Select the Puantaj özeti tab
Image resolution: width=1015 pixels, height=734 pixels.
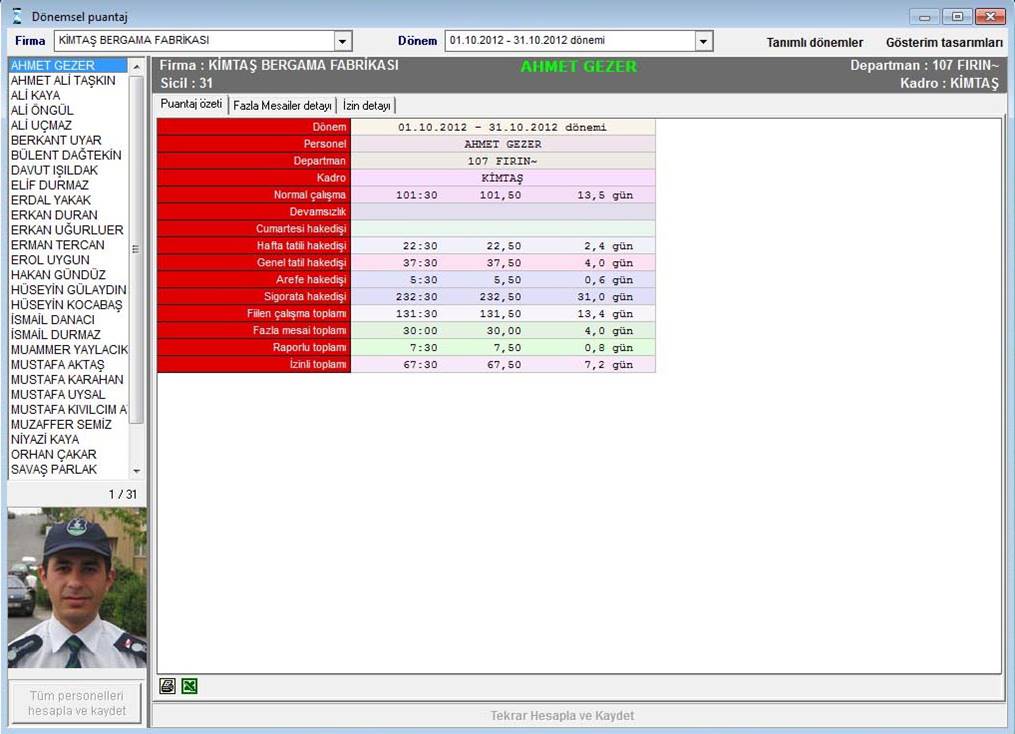(191, 105)
